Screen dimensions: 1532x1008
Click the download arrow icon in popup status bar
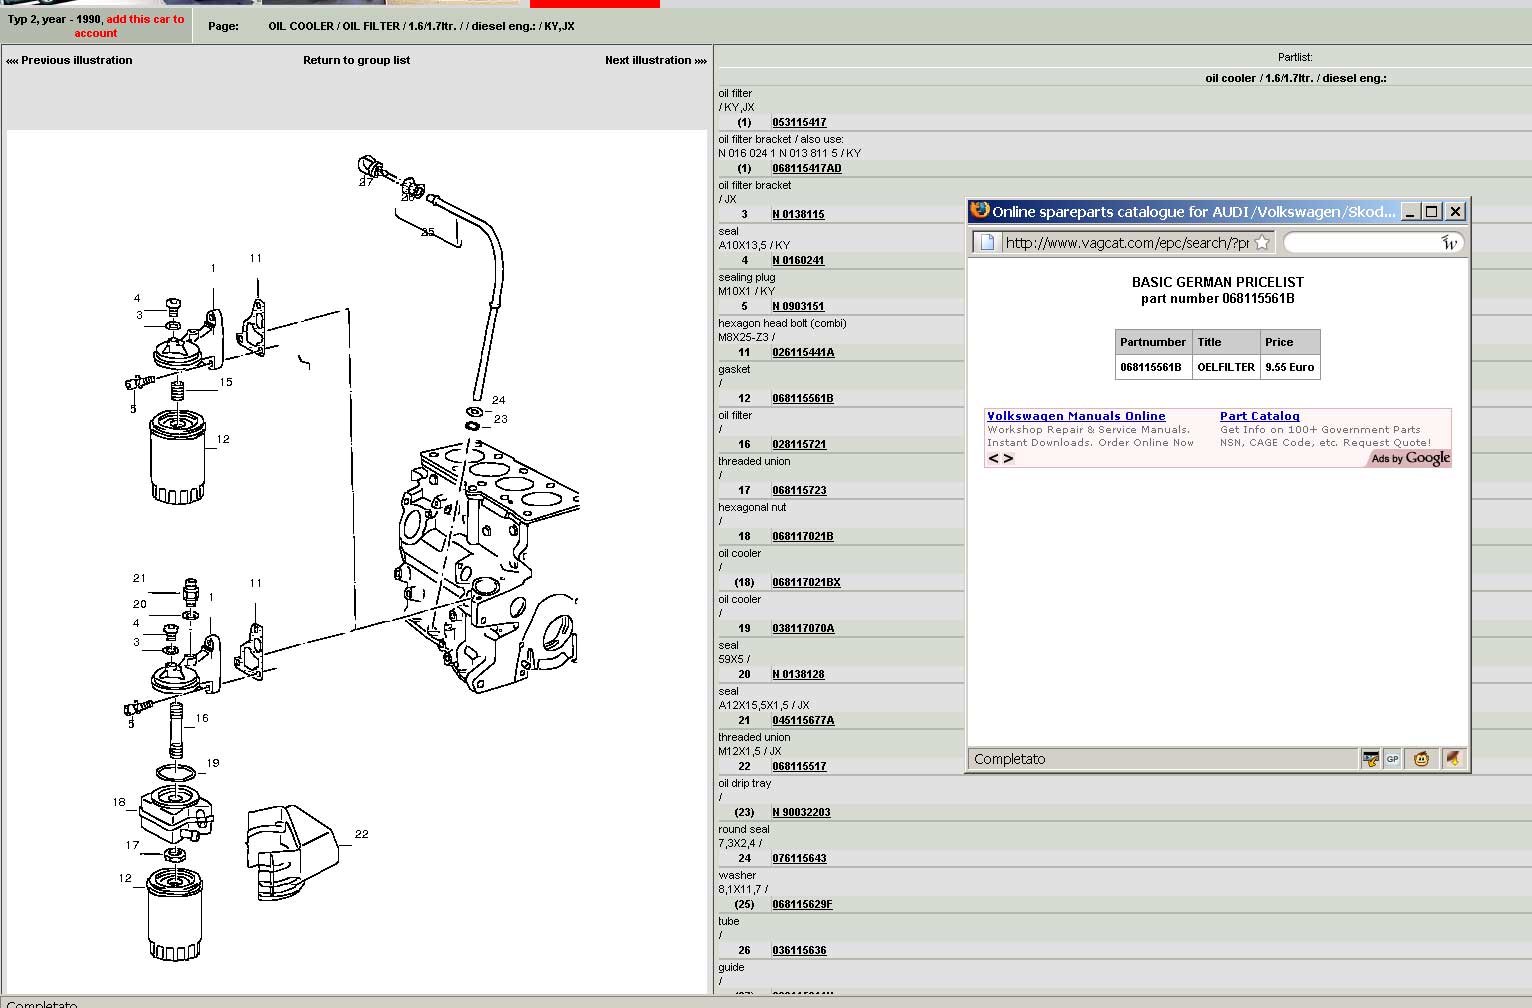[1452, 759]
